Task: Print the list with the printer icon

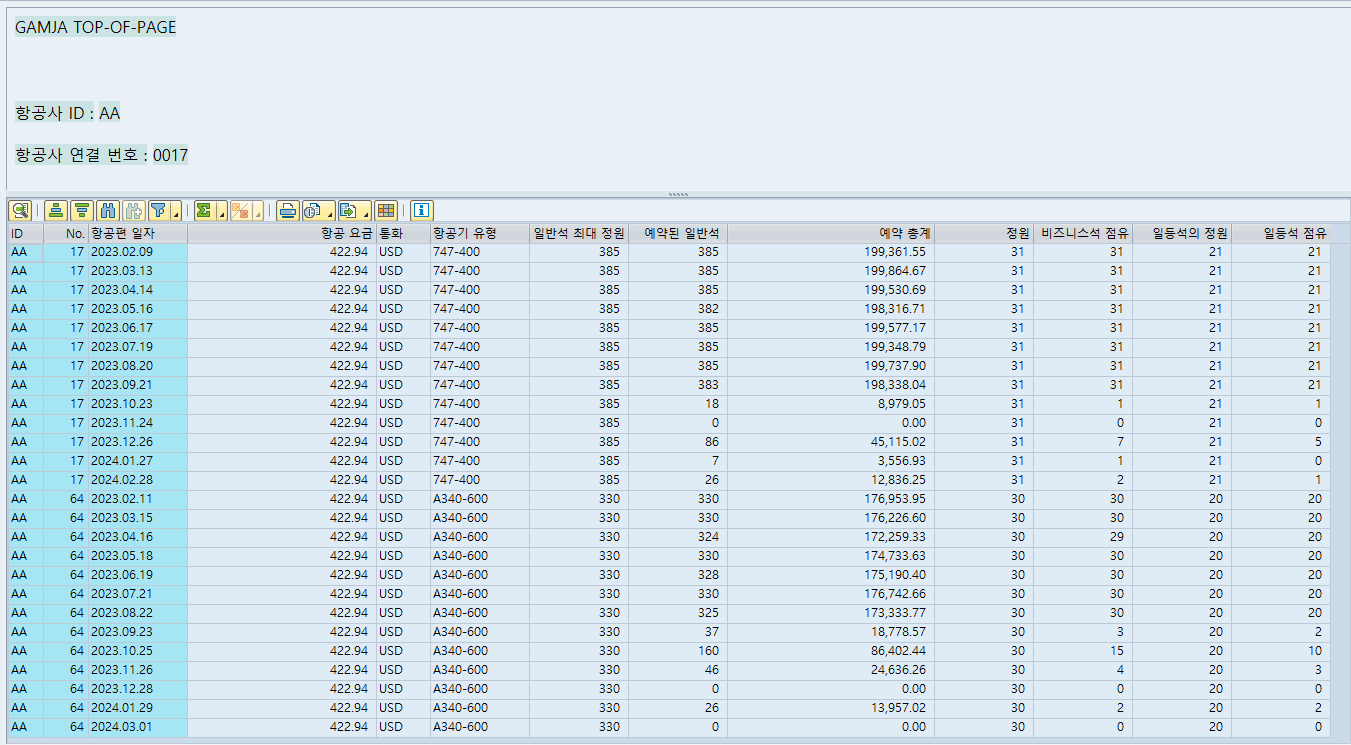Action: (288, 210)
